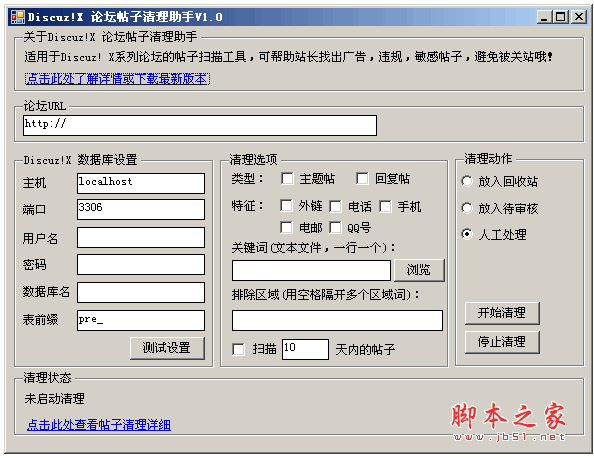Toggle the 扫描 days-limit checkbox

238,349
